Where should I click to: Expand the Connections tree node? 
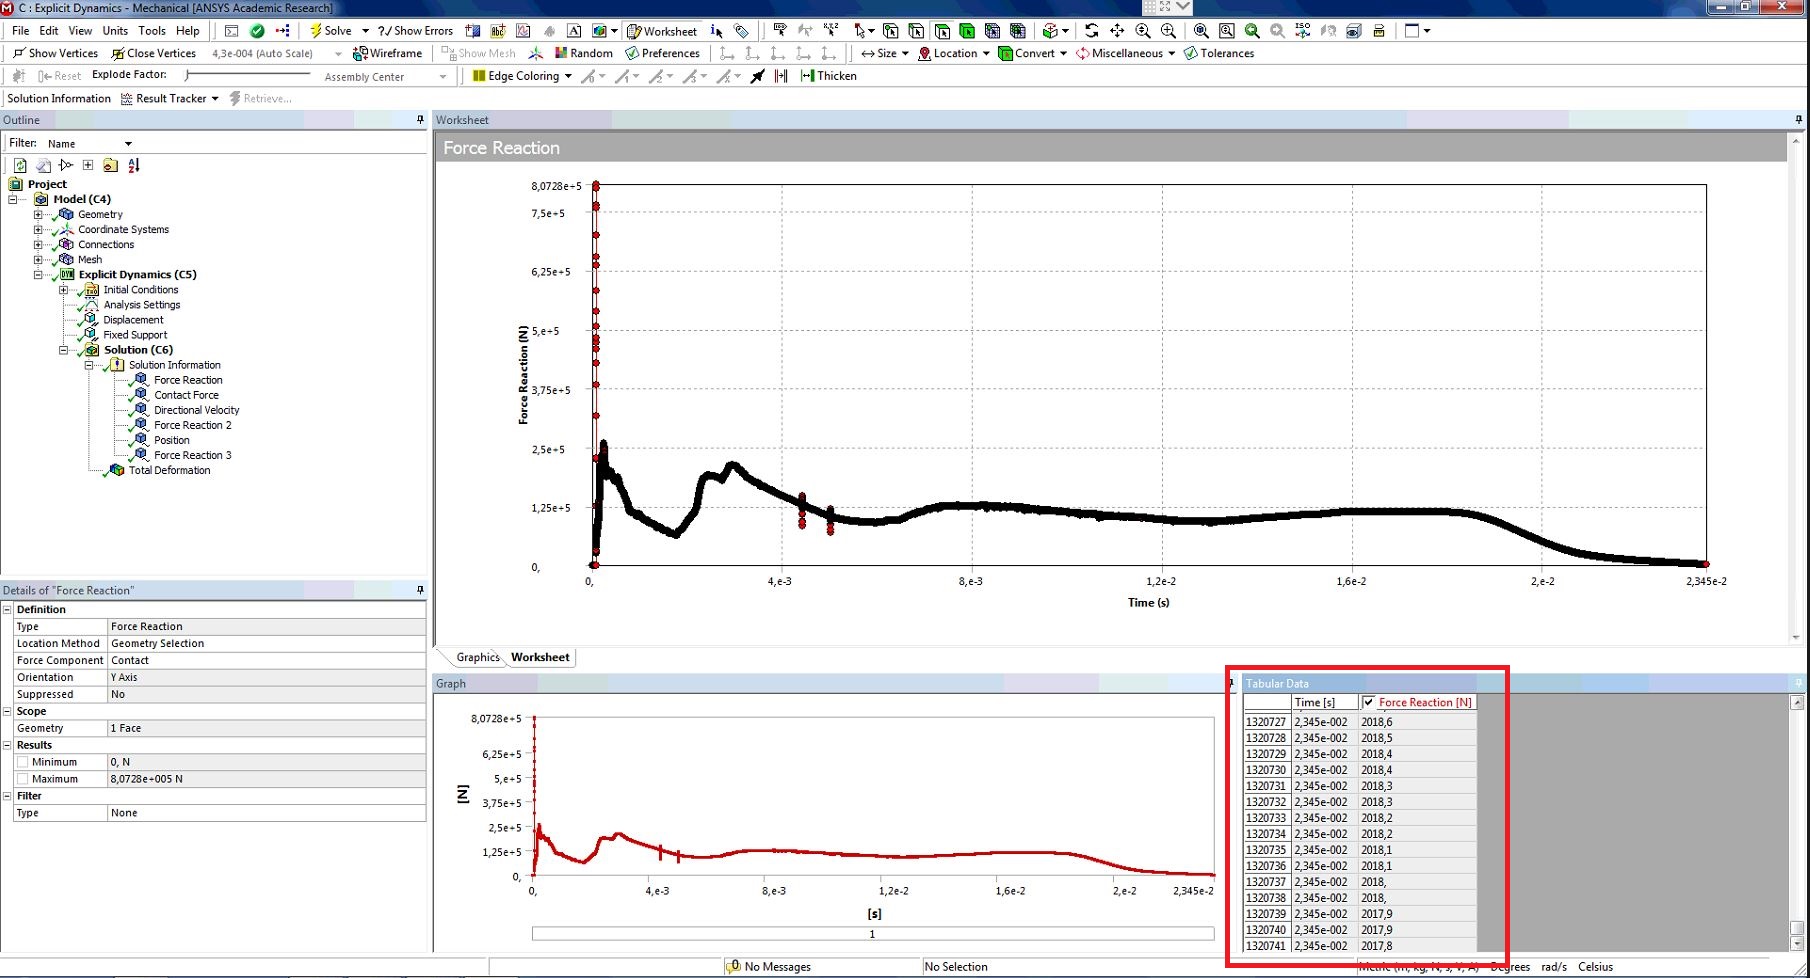[x=38, y=244]
